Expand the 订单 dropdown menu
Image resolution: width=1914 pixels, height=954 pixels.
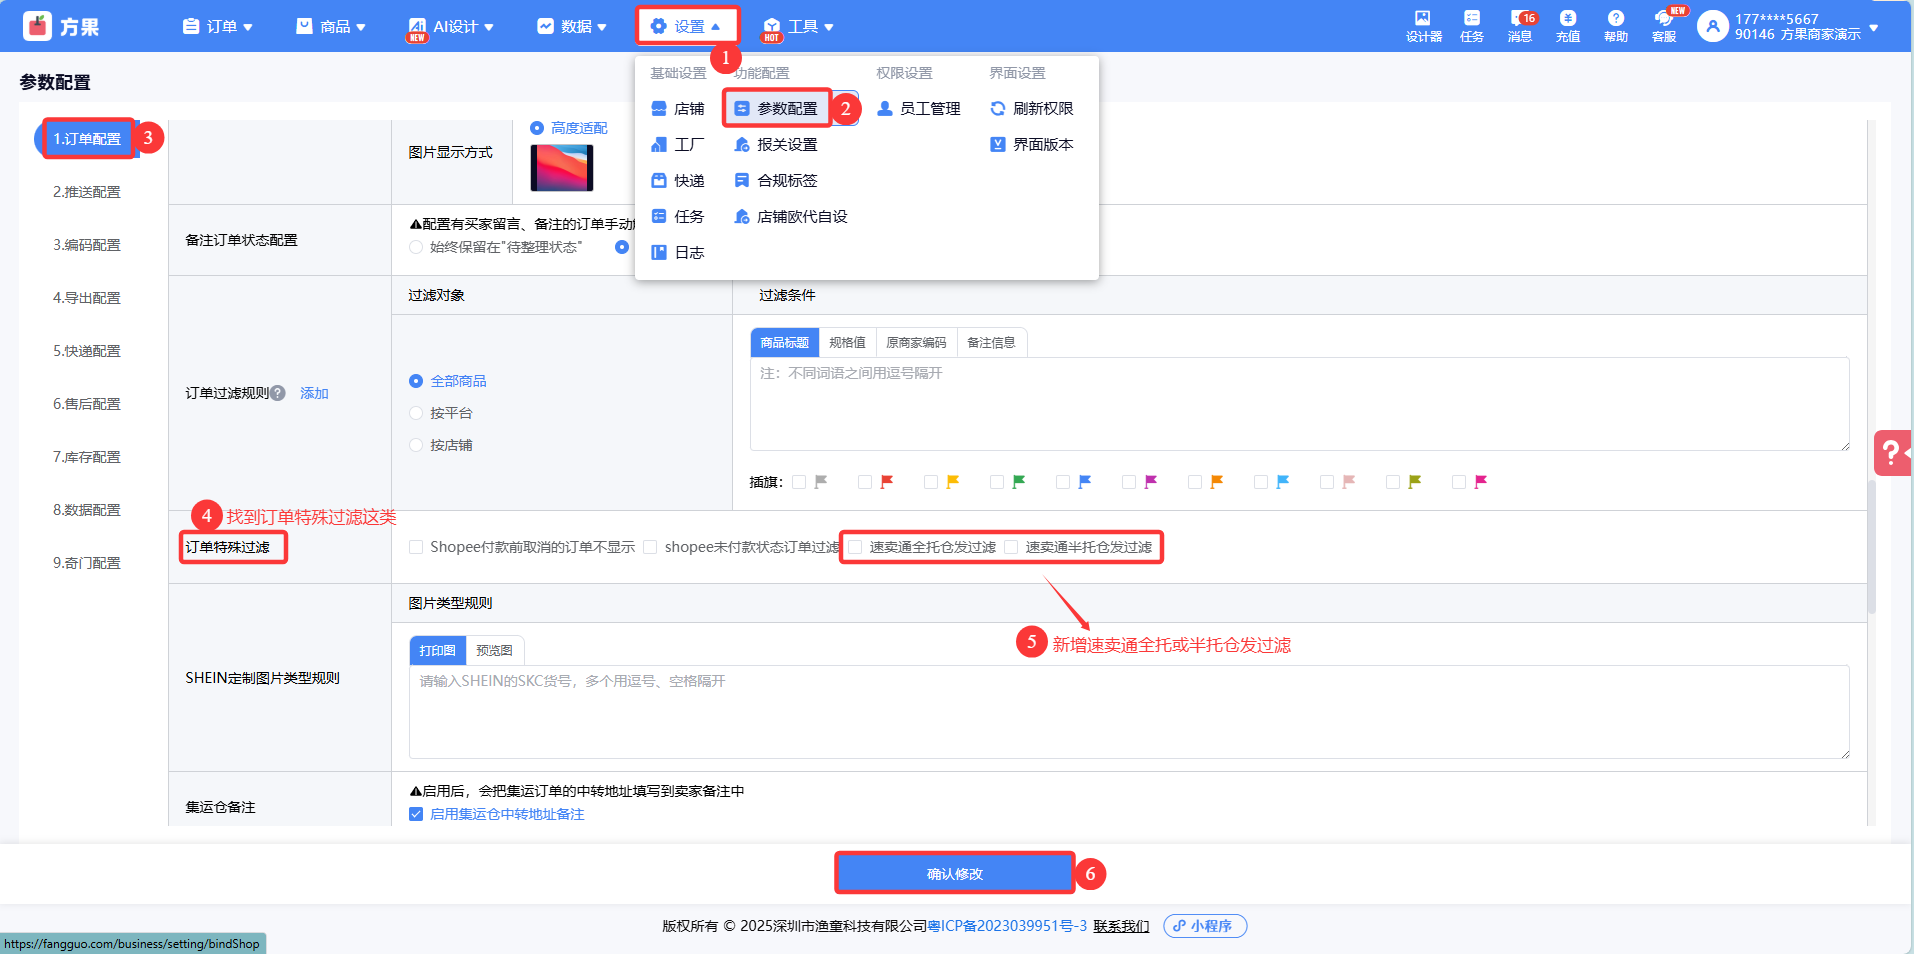tap(218, 26)
